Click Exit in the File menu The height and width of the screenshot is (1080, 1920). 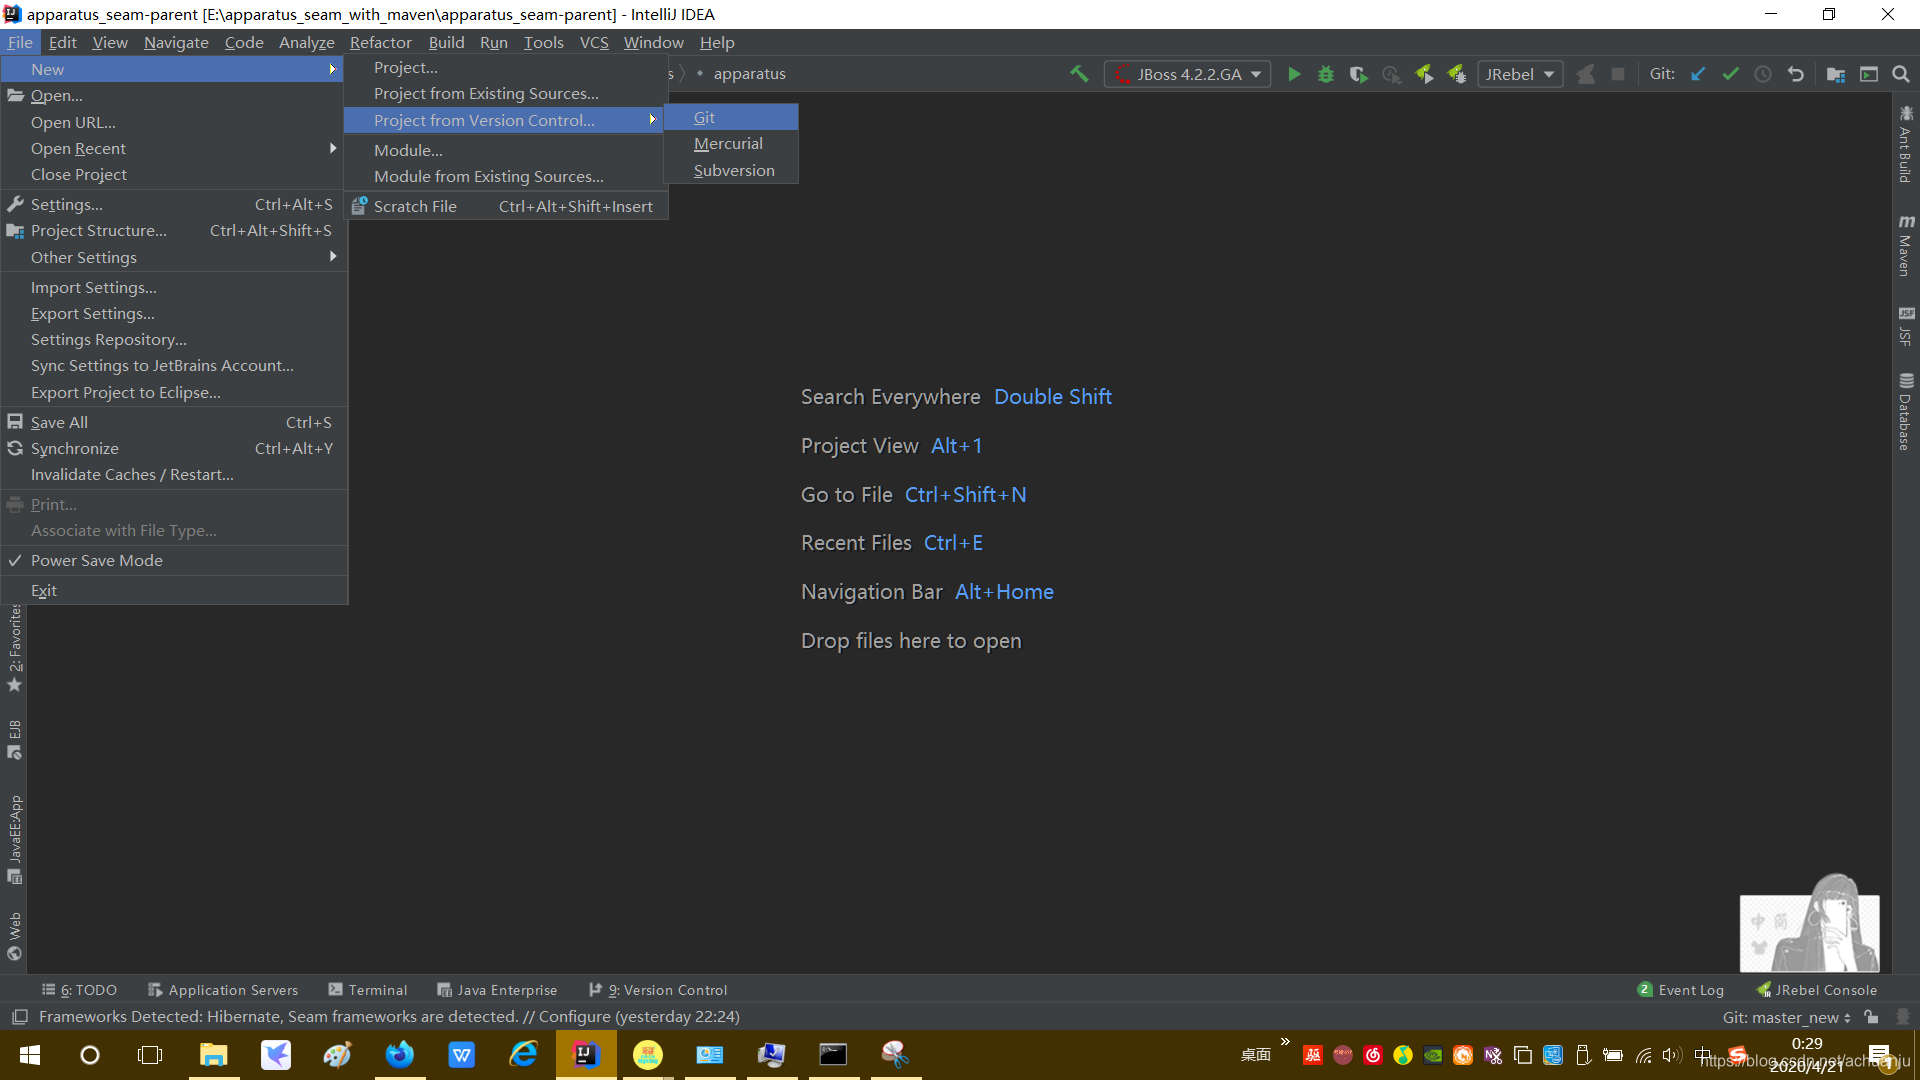click(174, 591)
